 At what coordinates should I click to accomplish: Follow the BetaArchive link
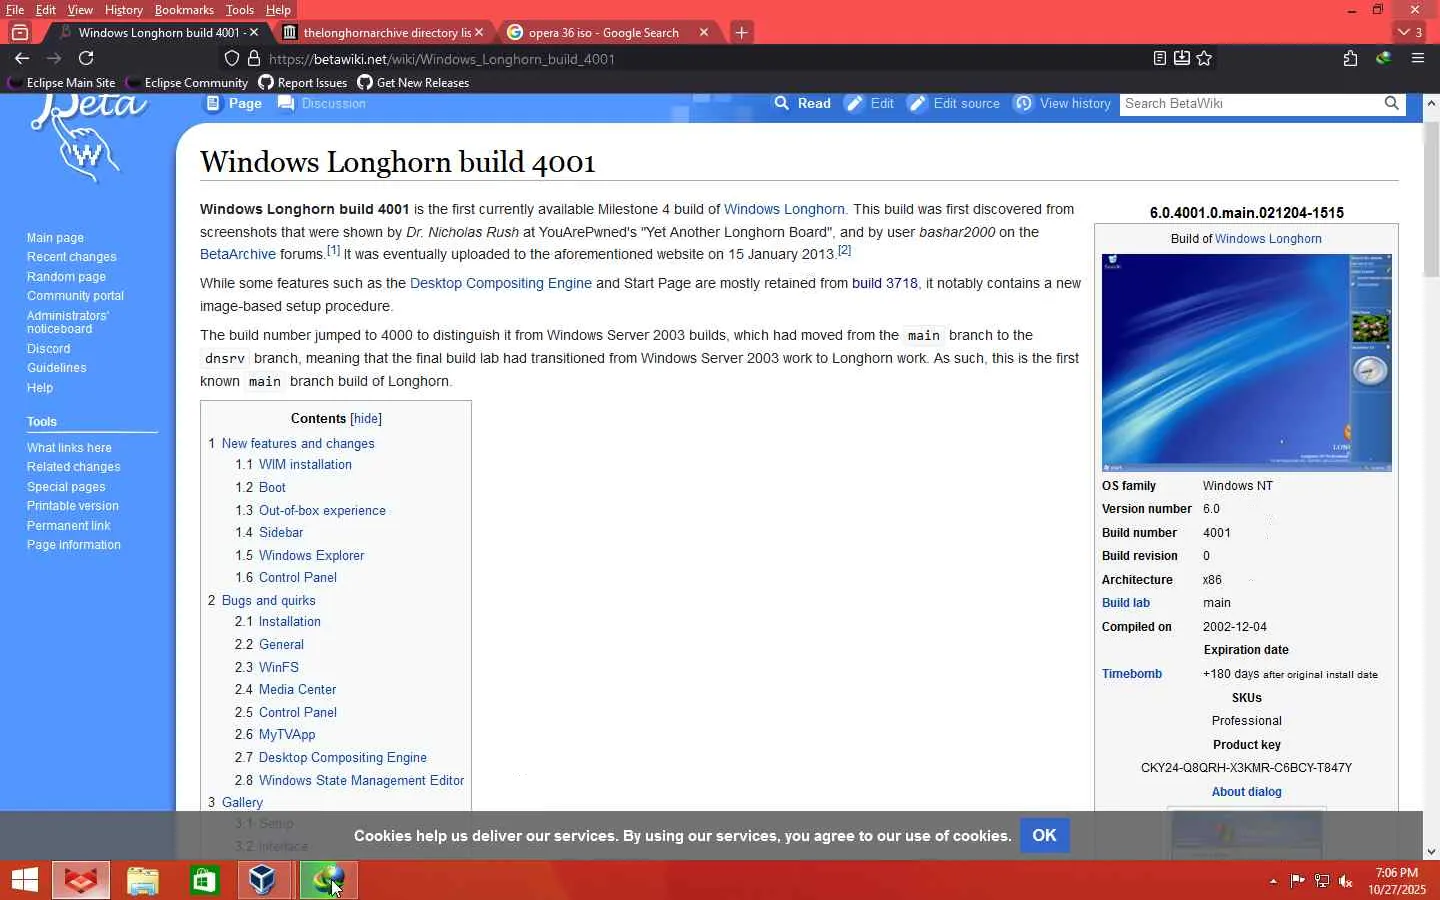[x=238, y=255]
